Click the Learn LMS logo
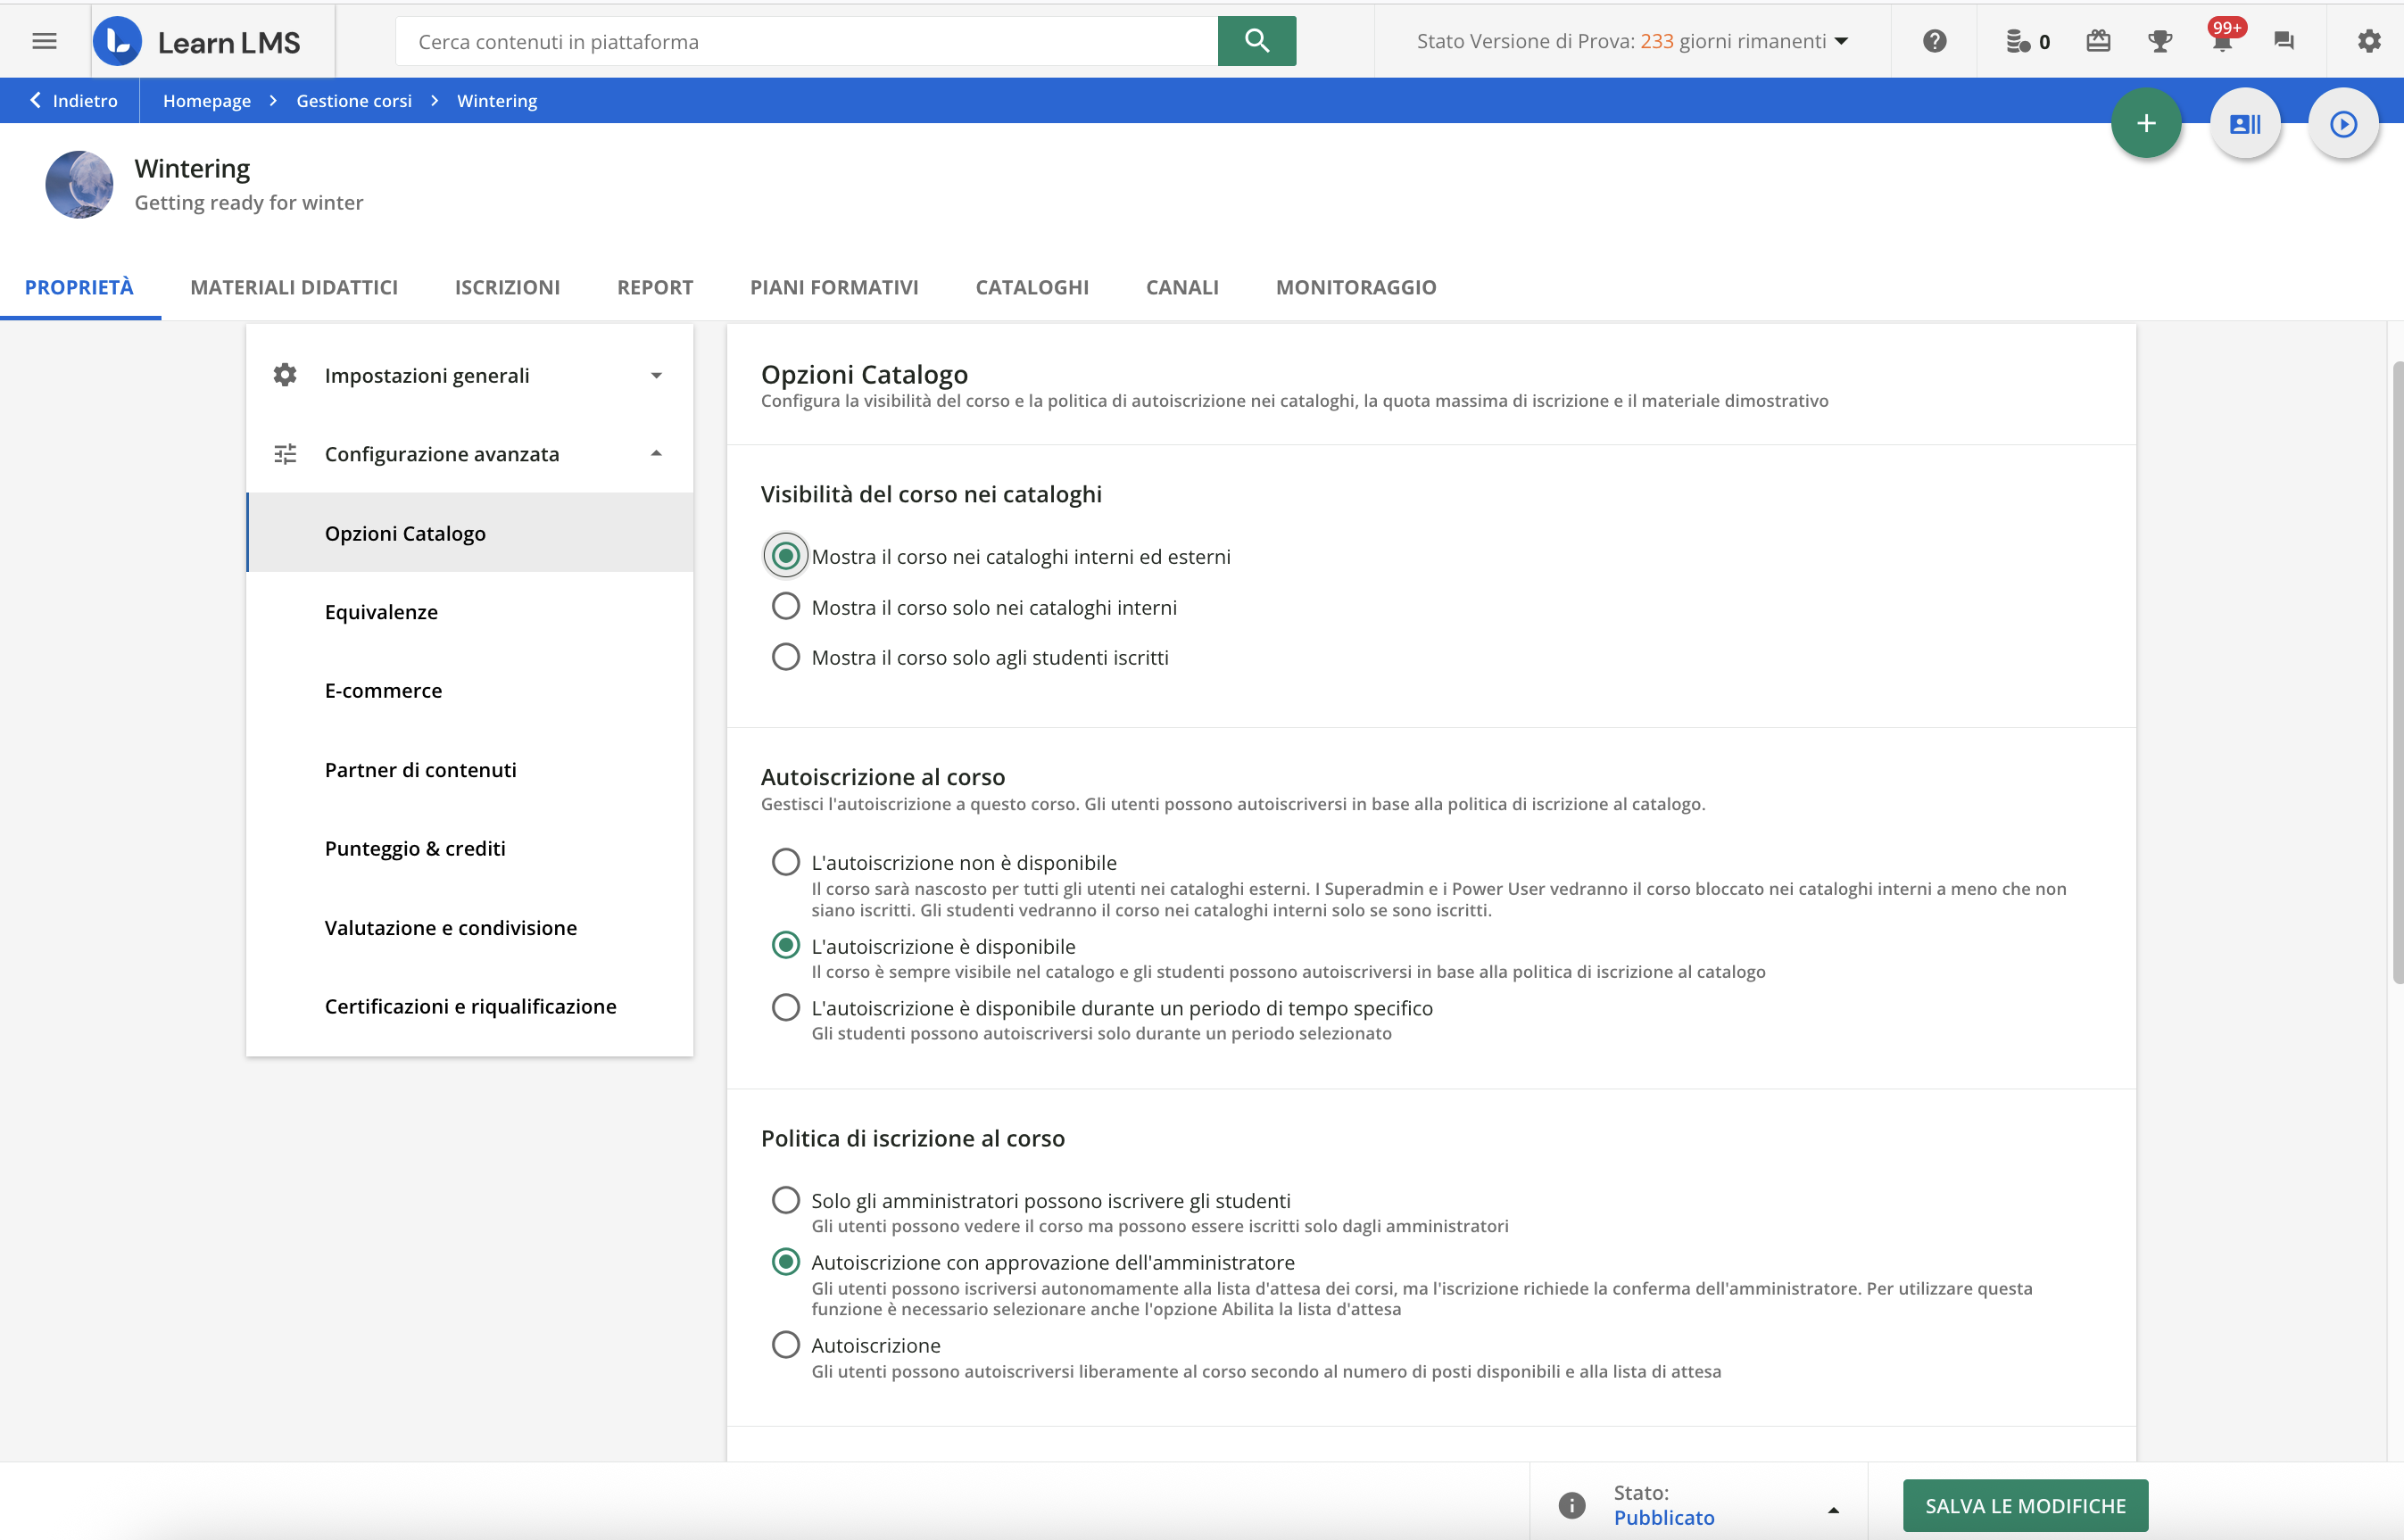 [x=197, y=41]
